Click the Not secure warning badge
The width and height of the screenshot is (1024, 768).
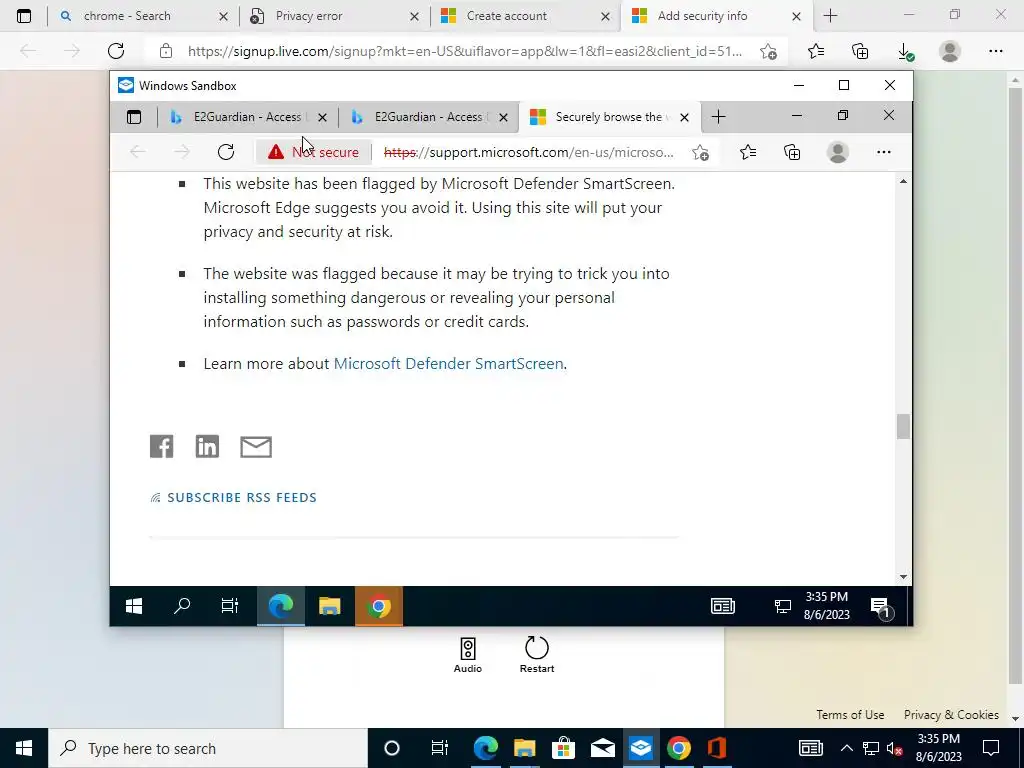coord(313,152)
